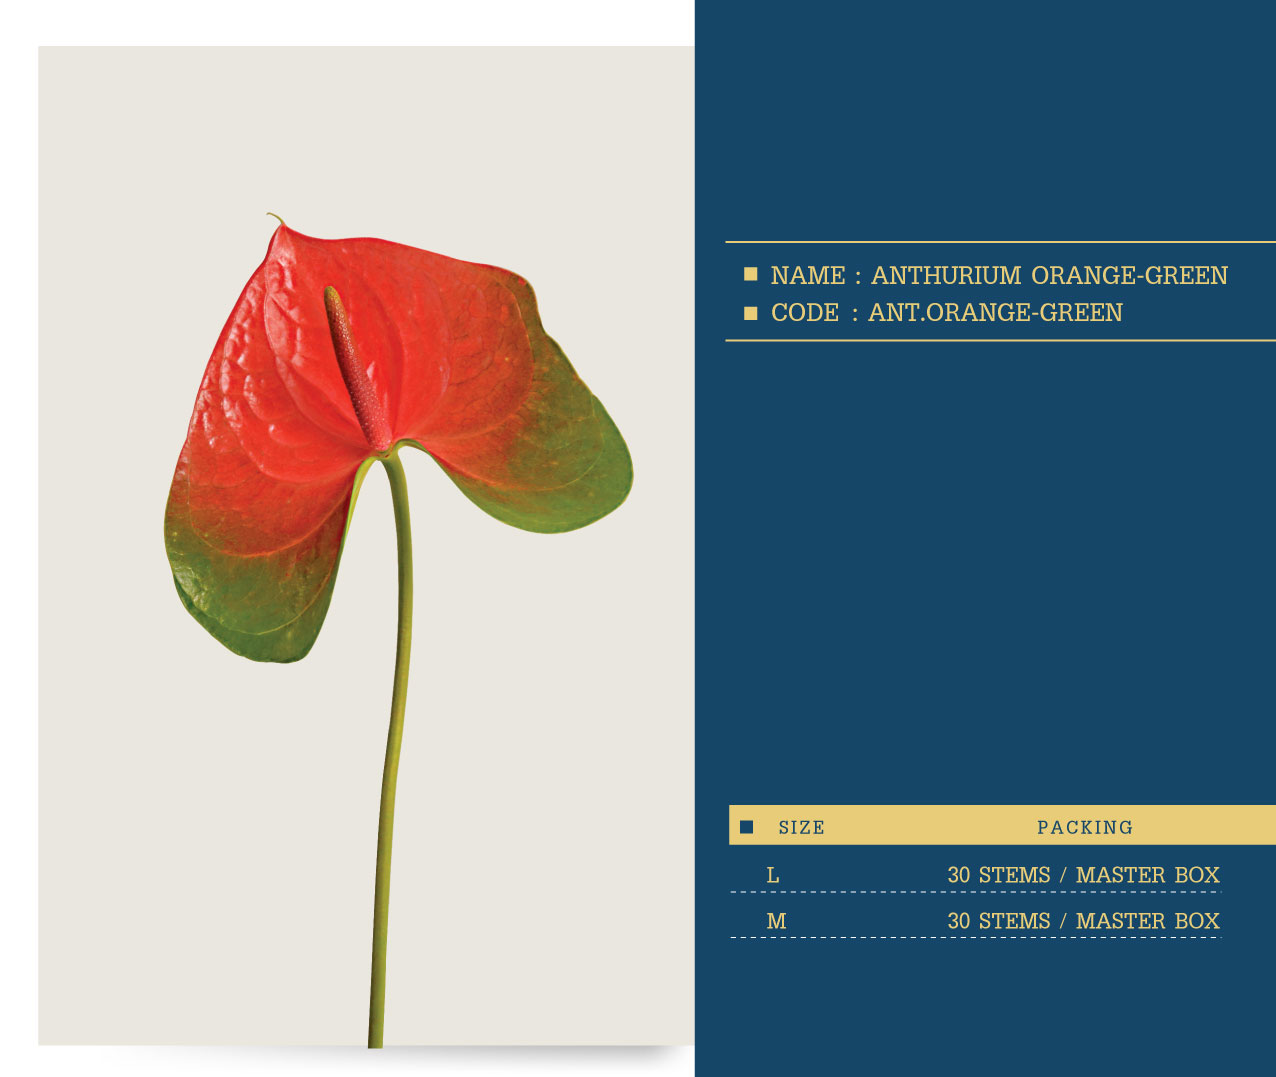
Task: Click the curled tip atop the flower
Action: [275, 219]
